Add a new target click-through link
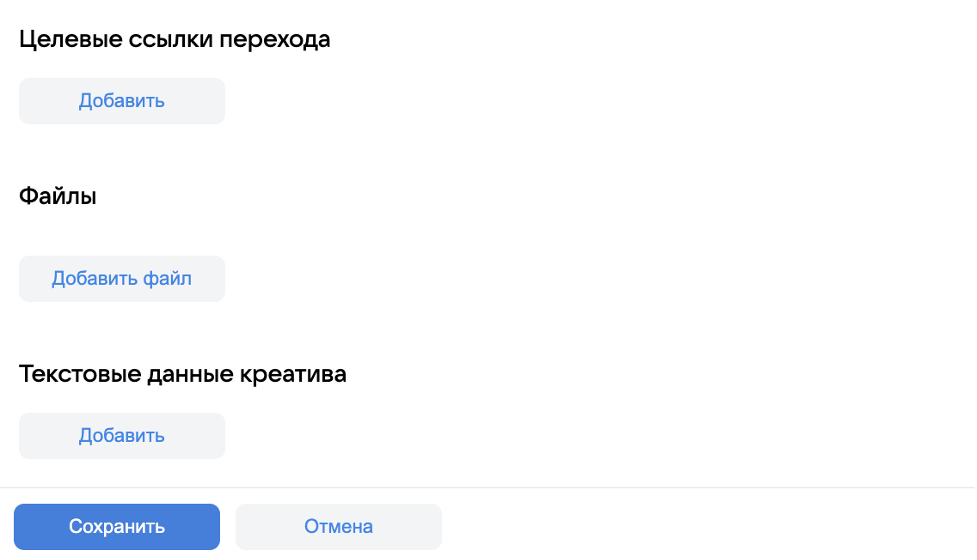 click(122, 101)
